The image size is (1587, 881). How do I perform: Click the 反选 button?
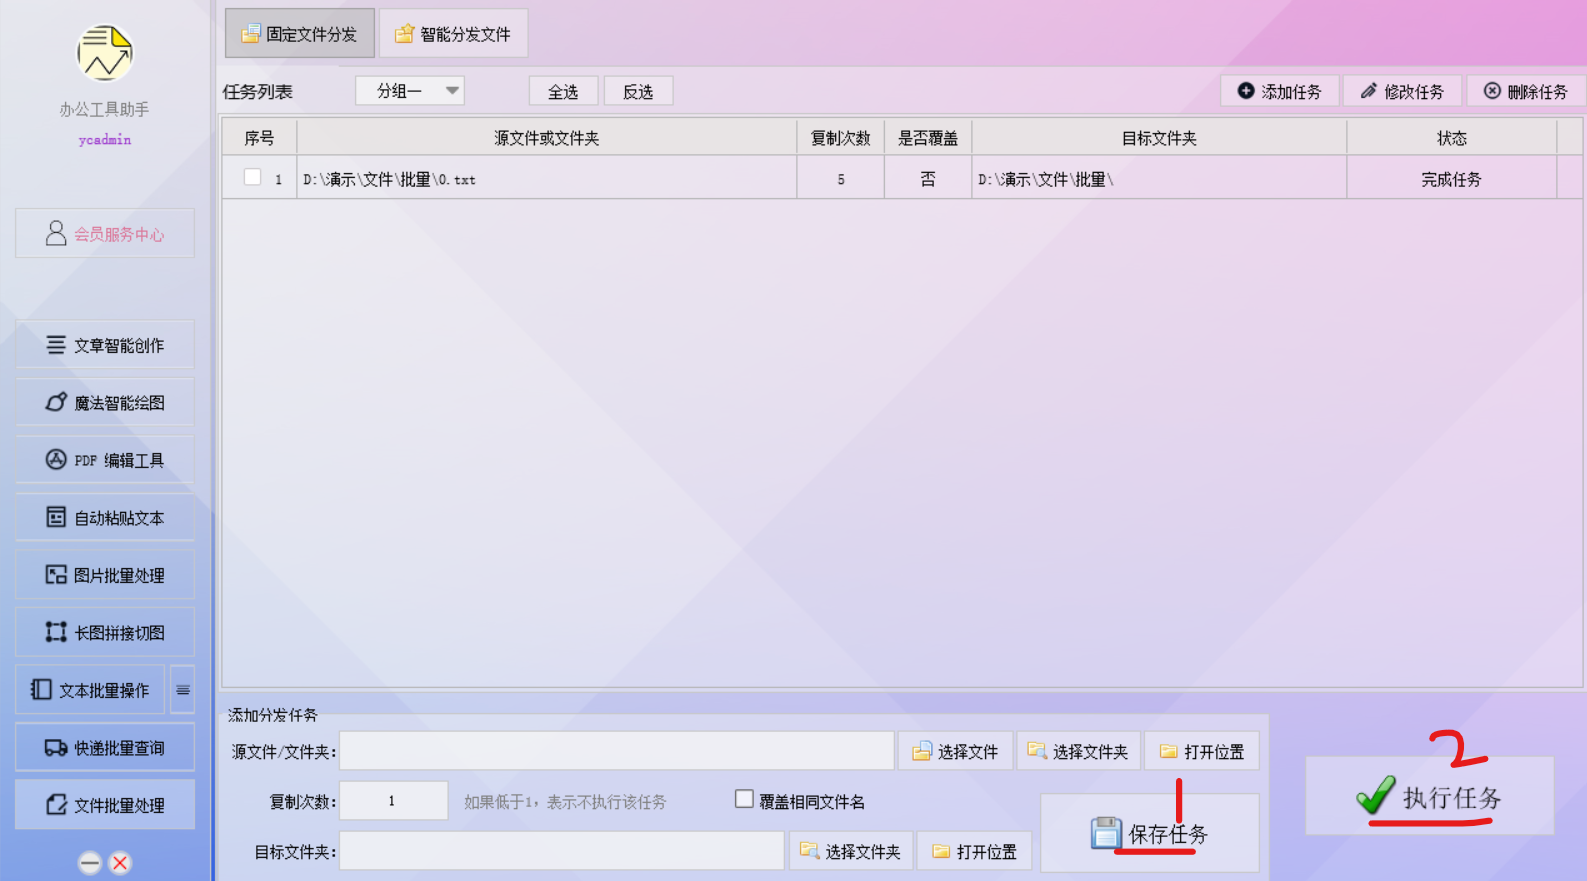pos(638,91)
